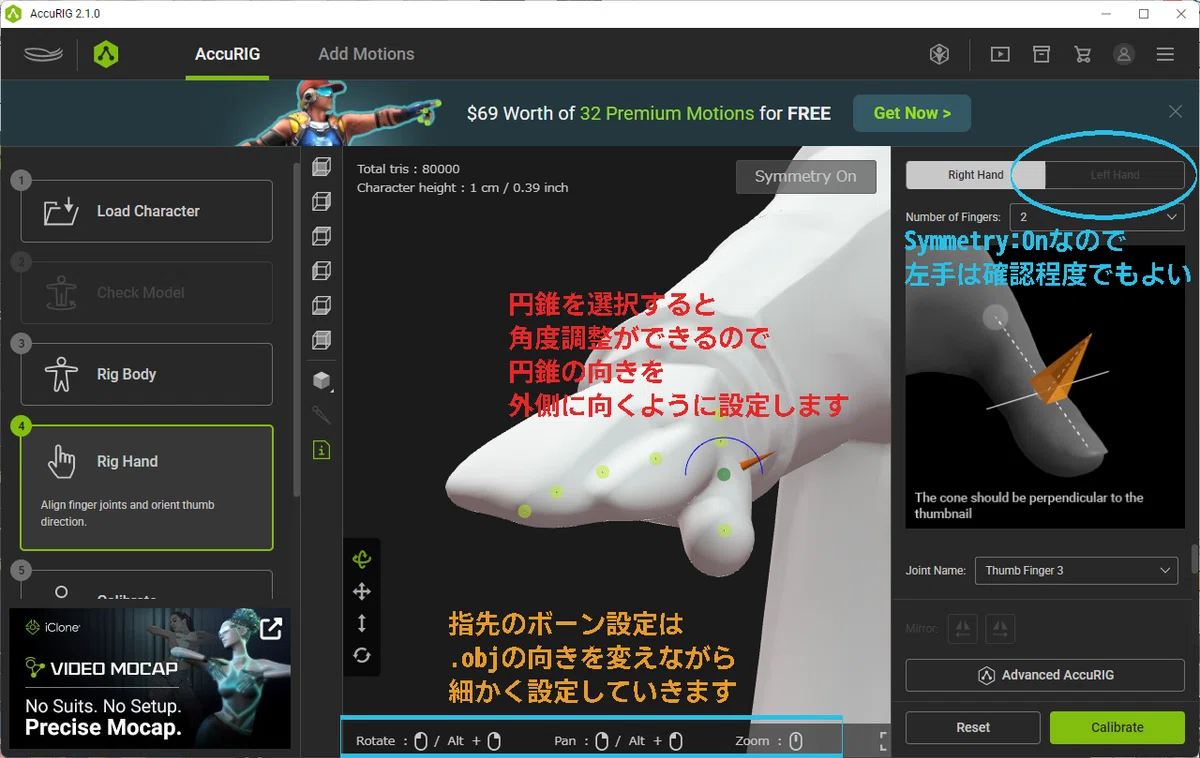Click the Load Character folder icon

tap(61, 211)
